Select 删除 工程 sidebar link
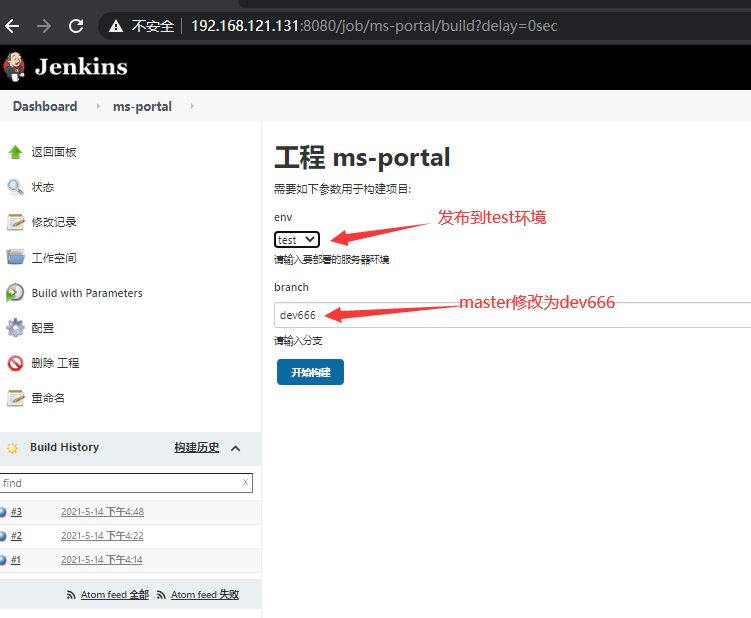Screen dimensions: 751x618 click(x=55, y=363)
